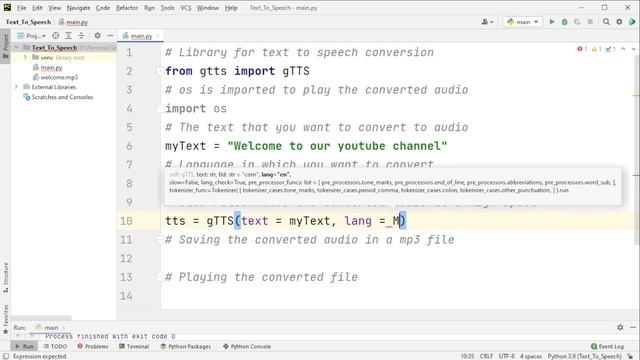Click Collapse All in Project panel
640x360 pixels.
(81, 36)
